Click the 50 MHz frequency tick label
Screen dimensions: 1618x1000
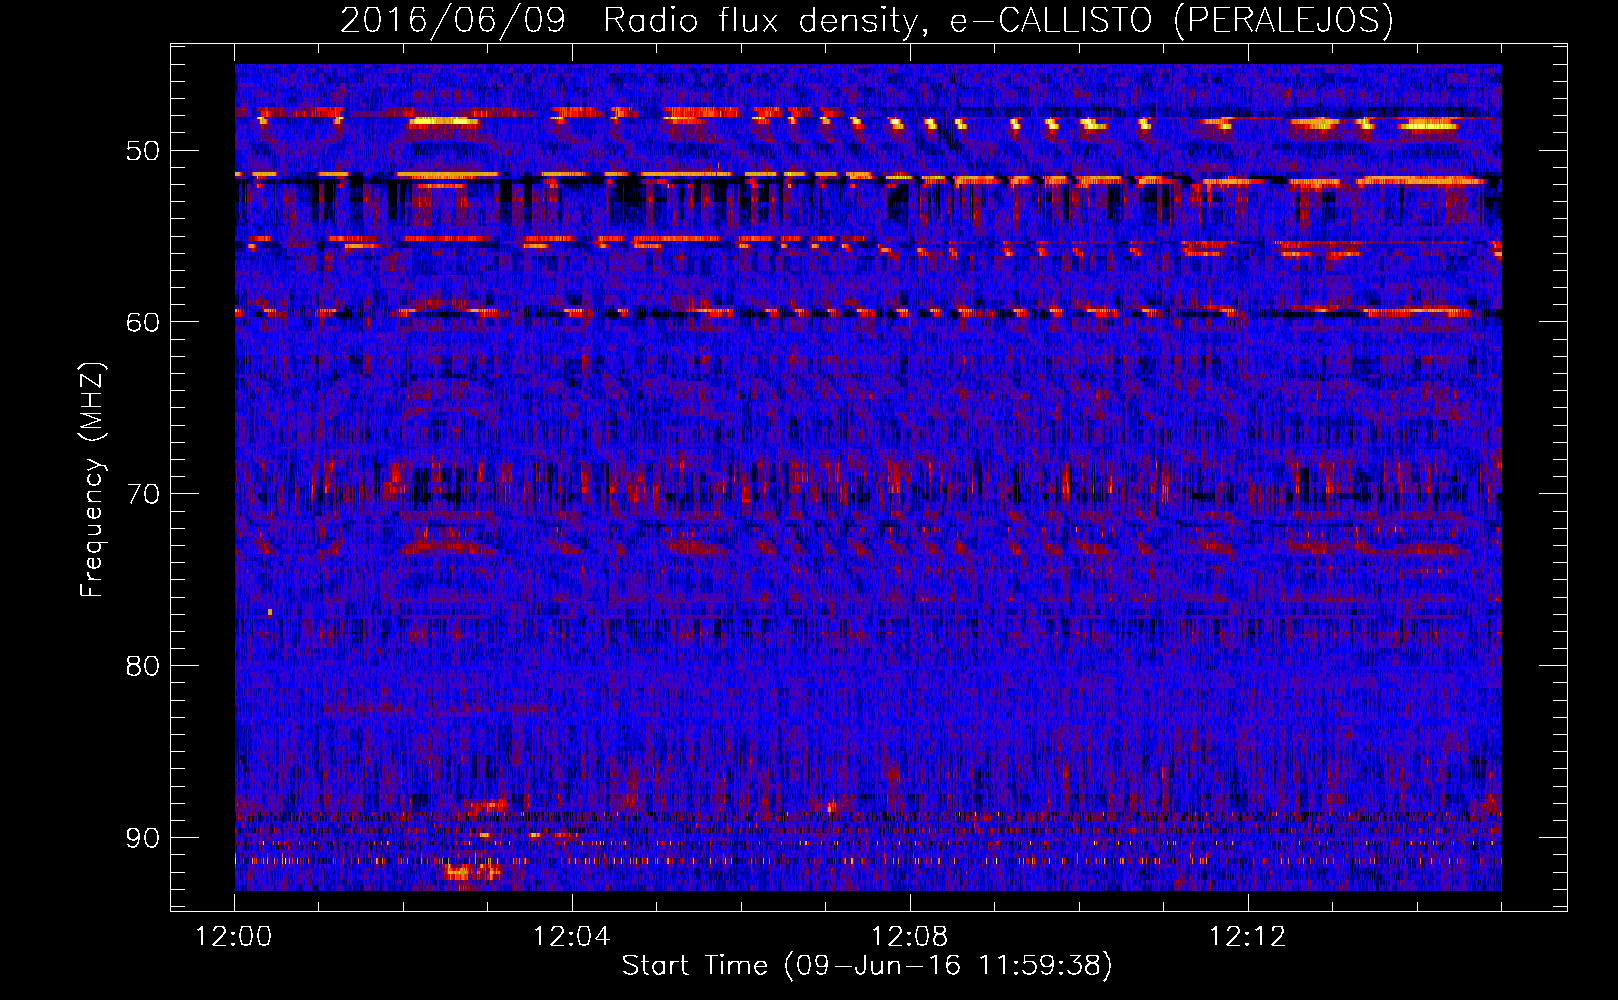pyautogui.click(x=142, y=151)
